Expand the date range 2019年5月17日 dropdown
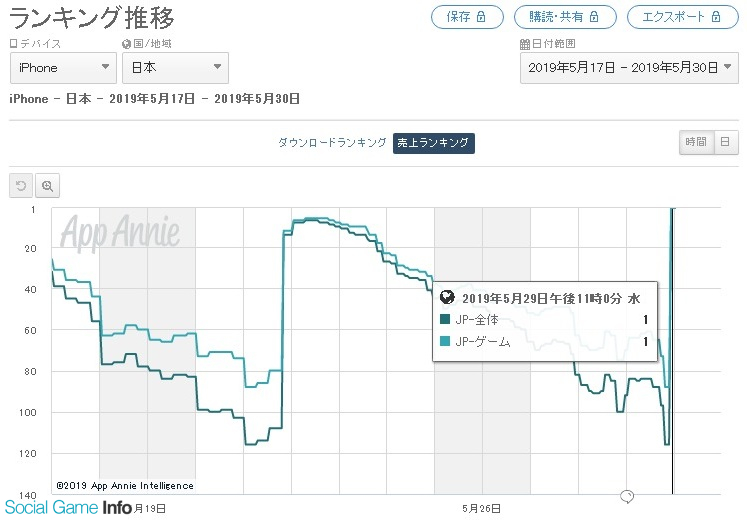The image size is (747, 520). 629,67
